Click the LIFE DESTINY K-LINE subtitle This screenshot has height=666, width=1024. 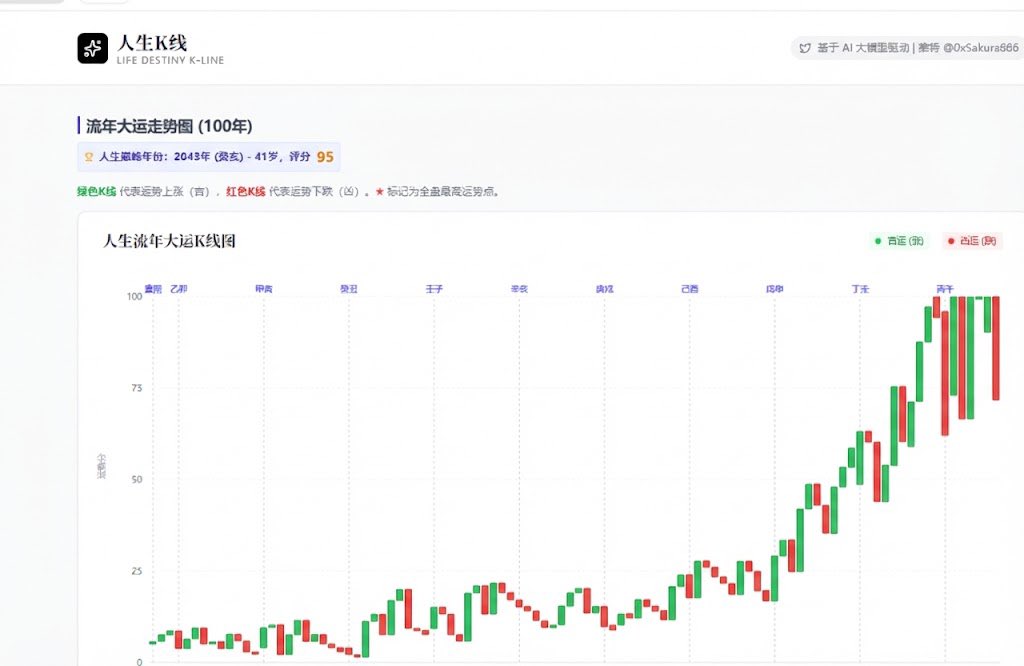[x=170, y=60]
